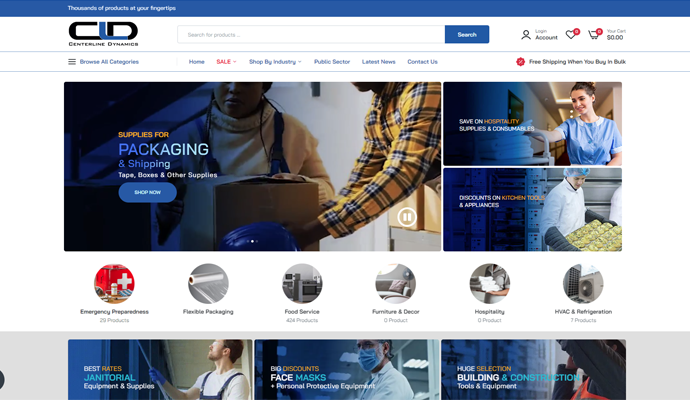Expand the Browse All Categories menu
Screen dimensions: 690x400
pos(103,62)
